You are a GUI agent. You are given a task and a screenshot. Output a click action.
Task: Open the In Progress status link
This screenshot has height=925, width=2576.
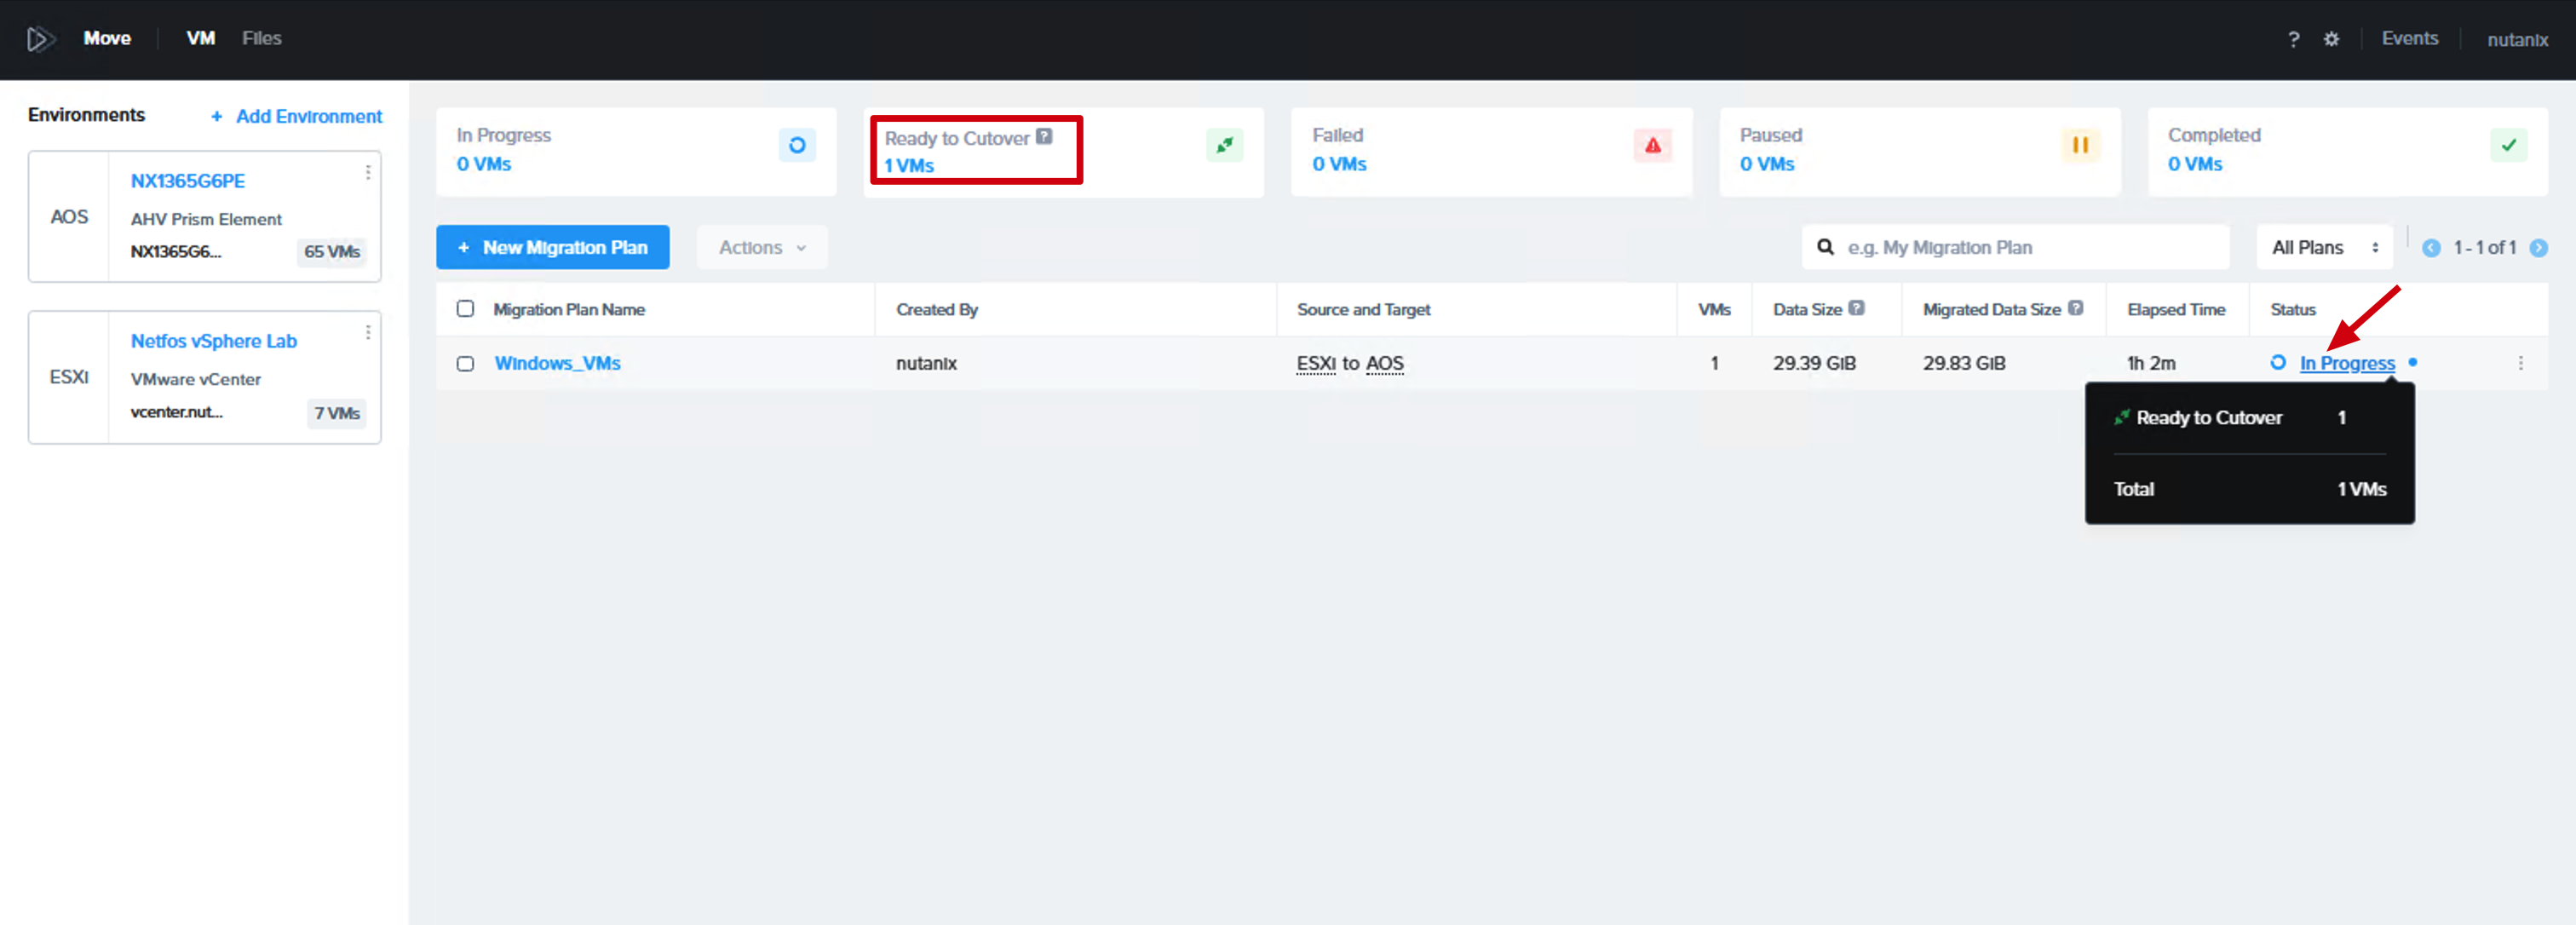coord(2347,364)
